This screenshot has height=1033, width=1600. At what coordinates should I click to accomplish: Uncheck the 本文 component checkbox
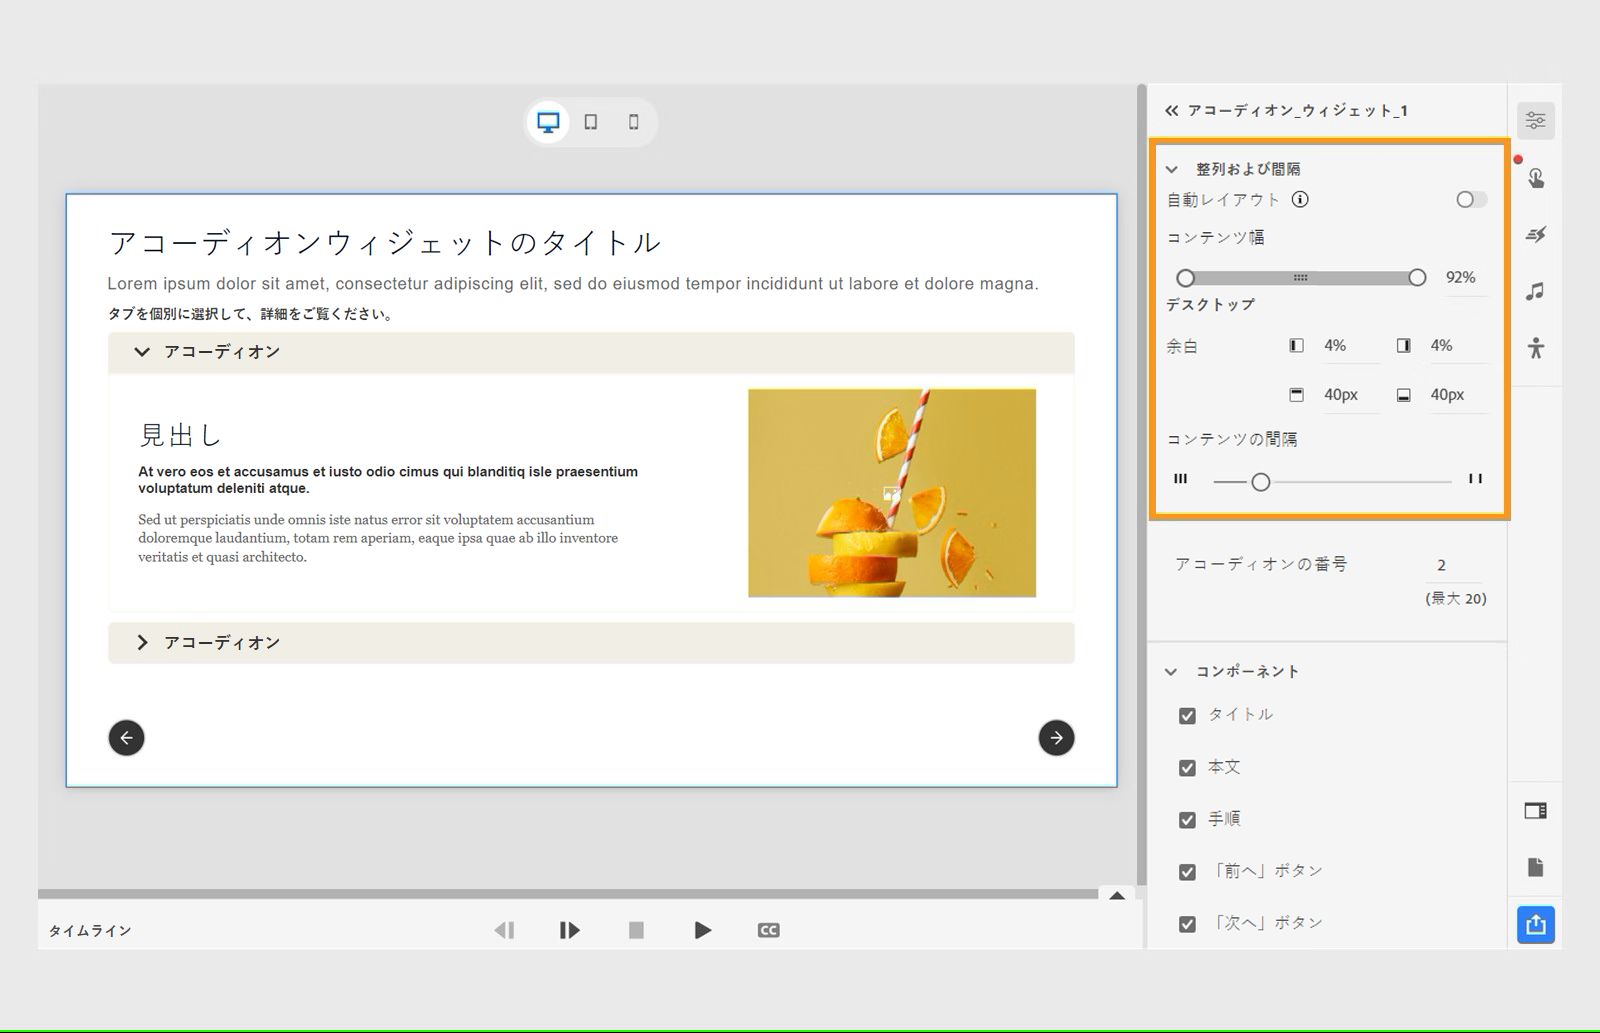click(x=1187, y=768)
